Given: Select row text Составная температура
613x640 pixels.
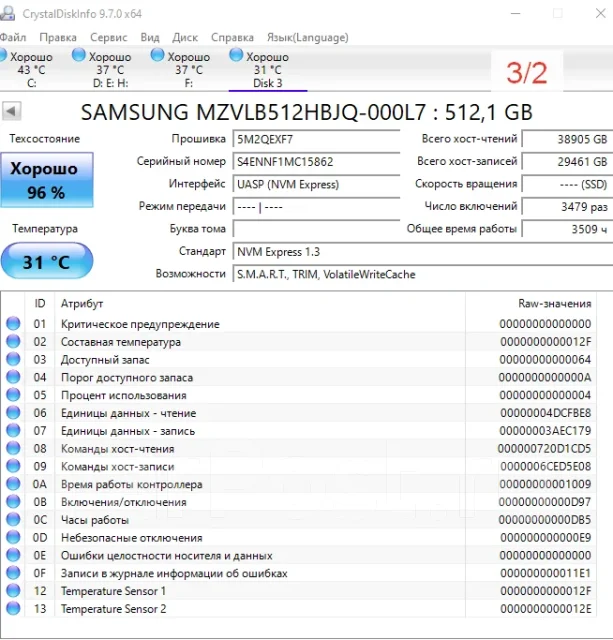Looking at the screenshot, I should 121,342.
